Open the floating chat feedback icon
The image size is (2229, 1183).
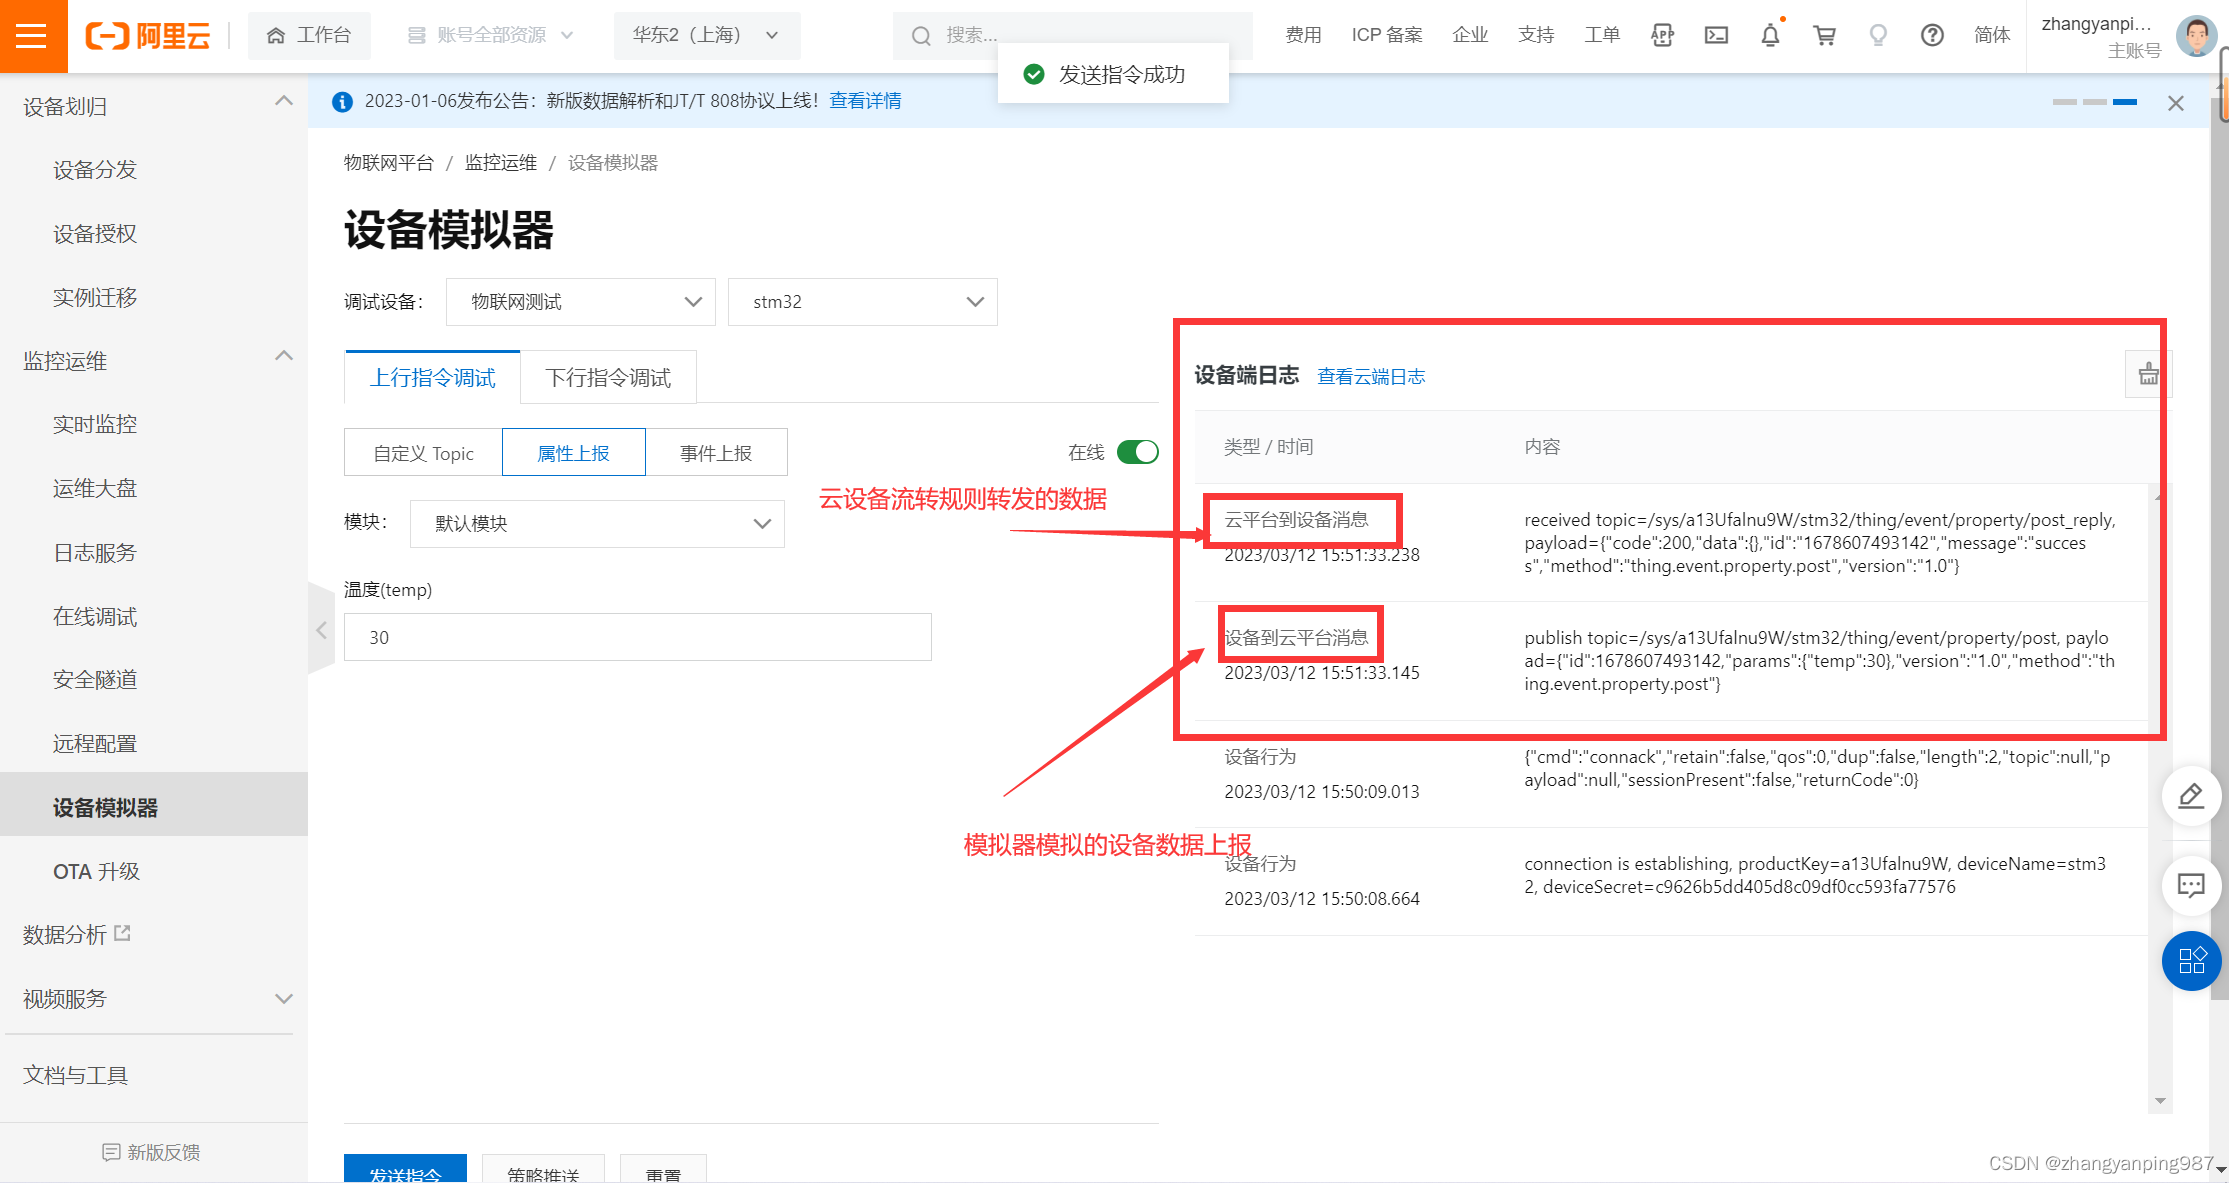pyautogui.click(x=2191, y=885)
